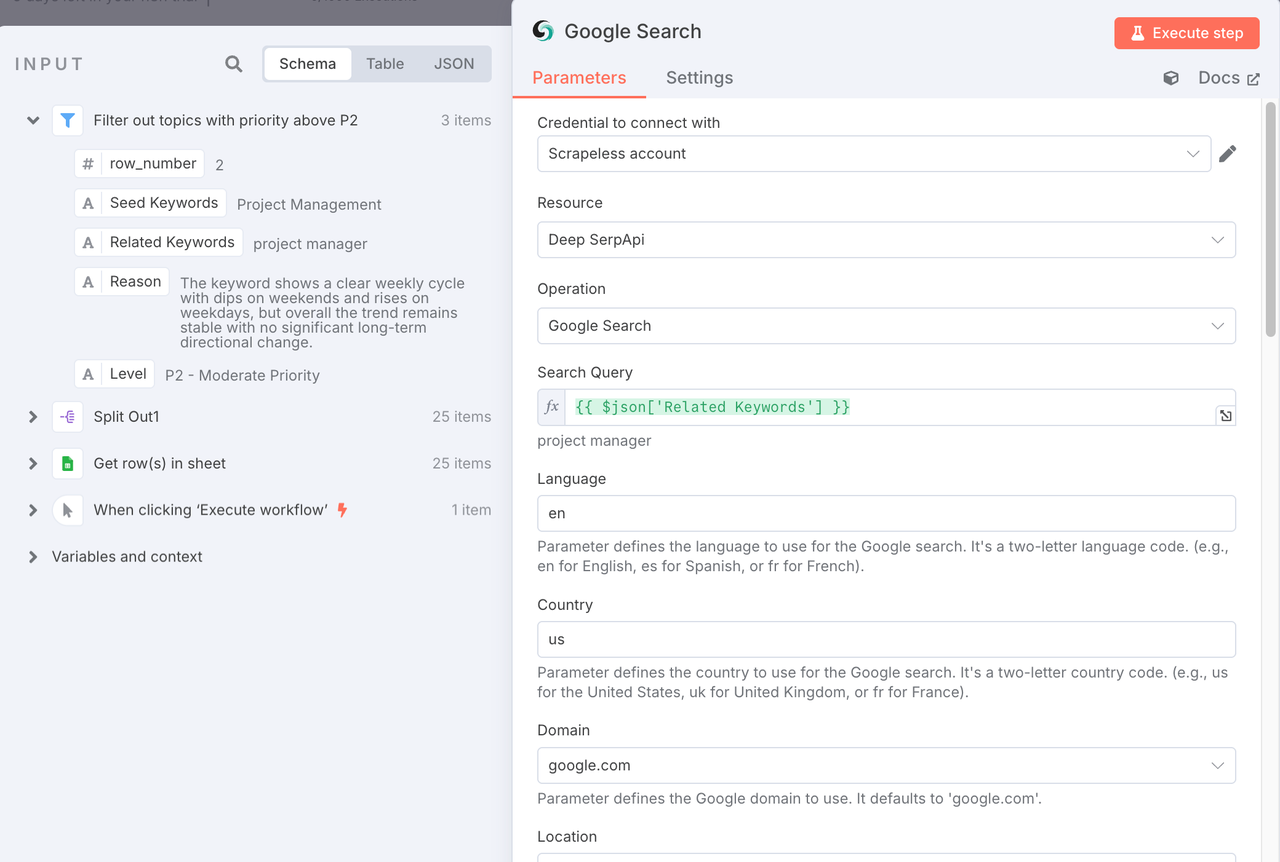Open the expression editor expand icon
The width and height of the screenshot is (1280, 862).
pos(1225,416)
